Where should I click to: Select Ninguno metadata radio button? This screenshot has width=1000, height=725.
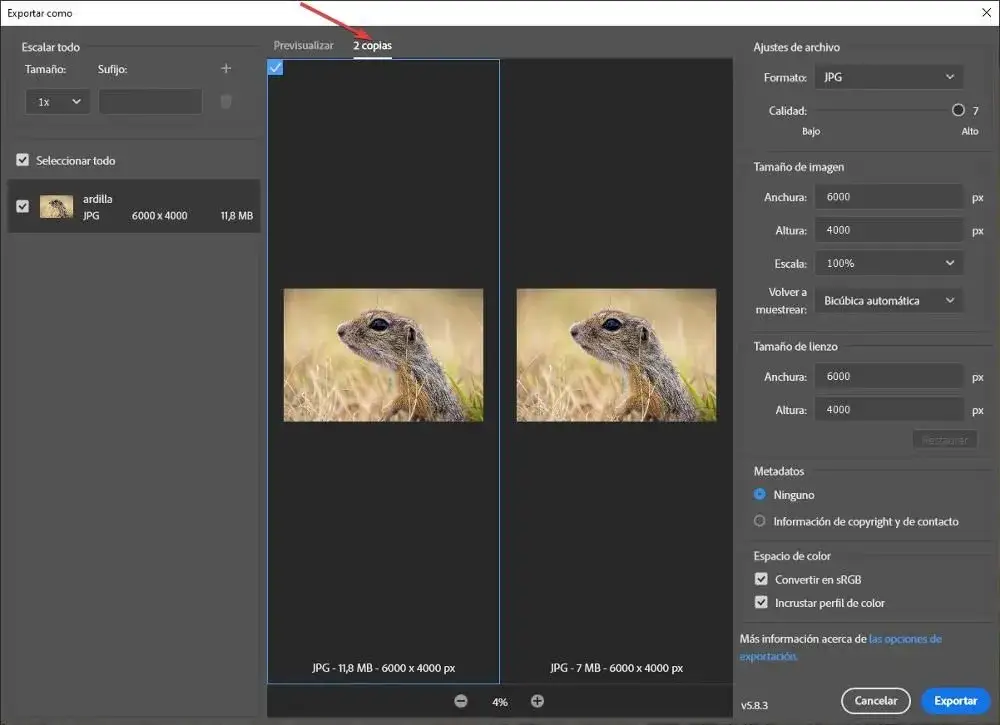(760, 494)
